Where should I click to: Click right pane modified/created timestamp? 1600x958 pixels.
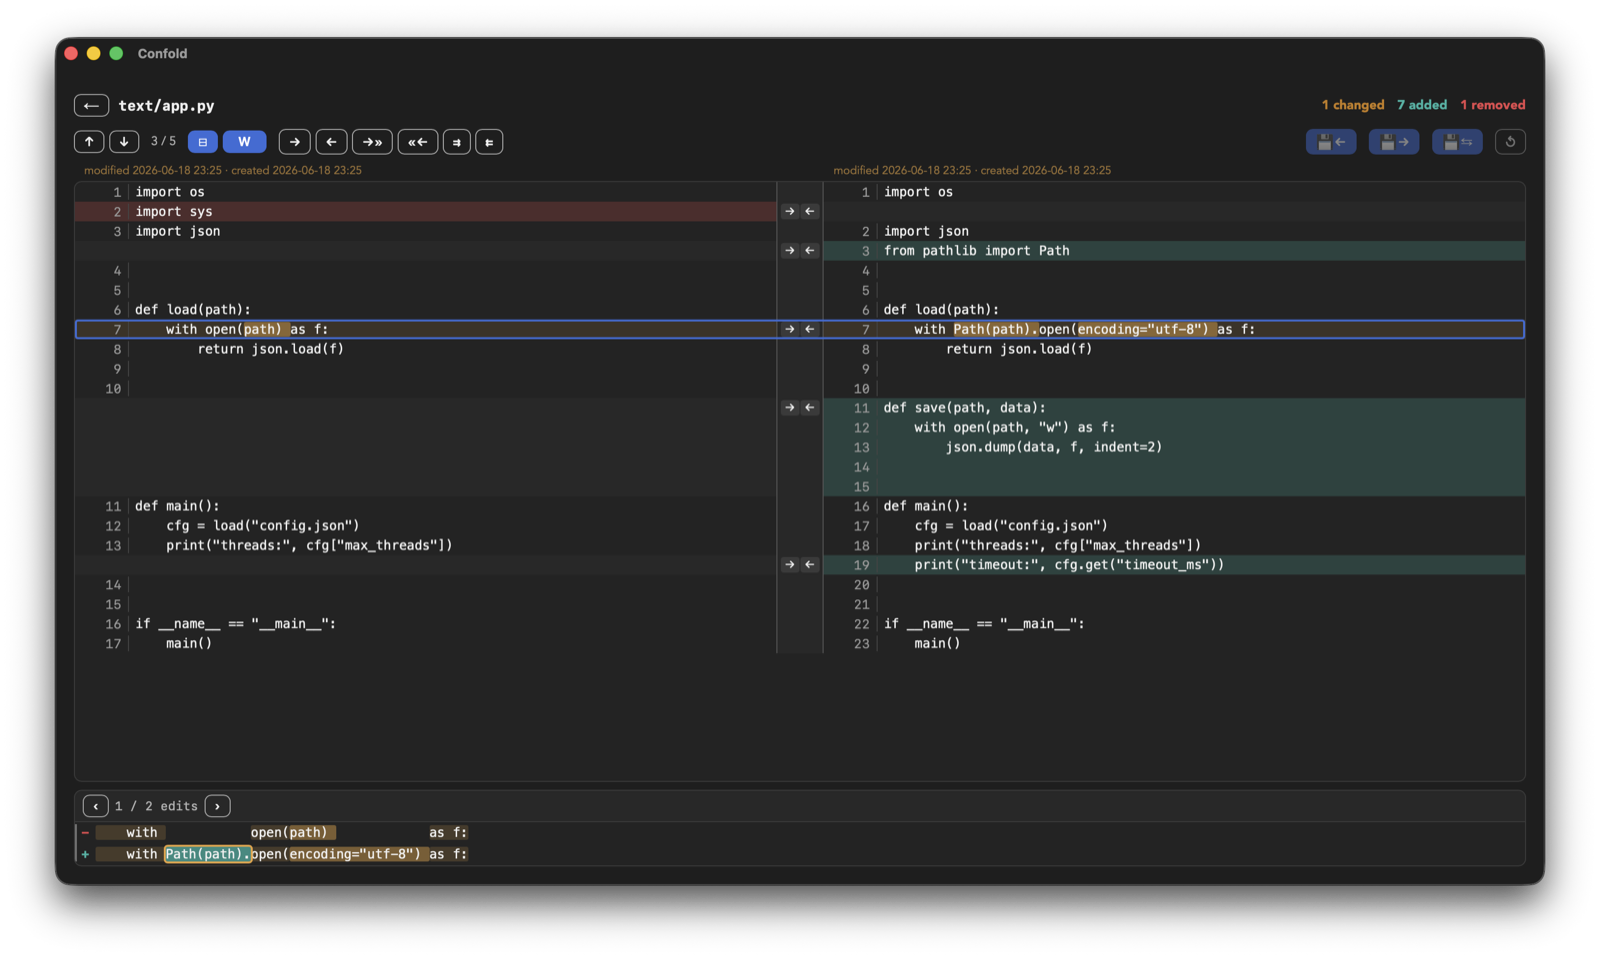coord(972,170)
